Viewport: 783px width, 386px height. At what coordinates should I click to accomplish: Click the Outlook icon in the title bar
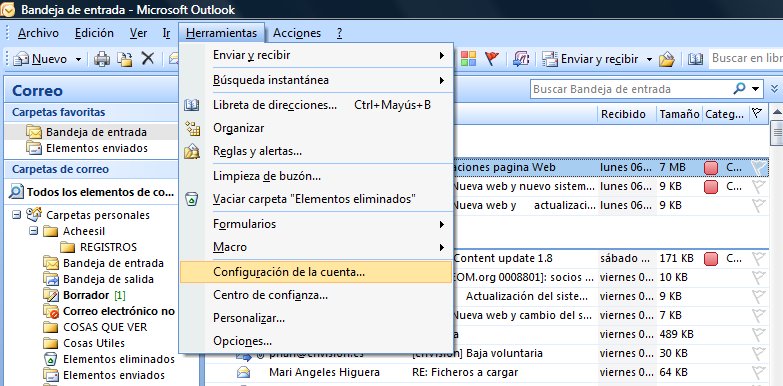7,9
